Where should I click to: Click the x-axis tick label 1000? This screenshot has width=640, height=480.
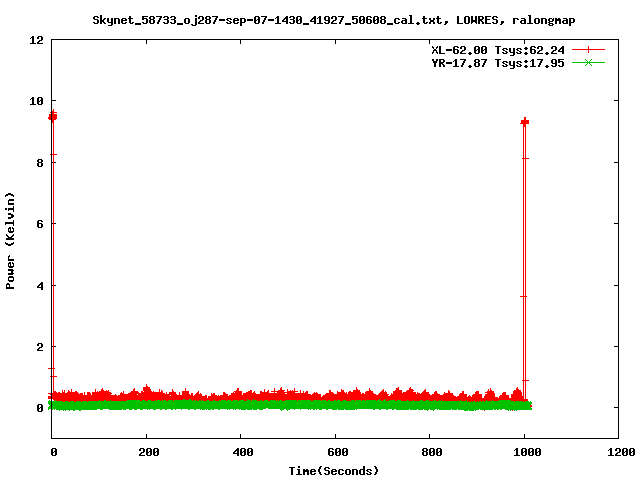pyautogui.click(x=527, y=452)
